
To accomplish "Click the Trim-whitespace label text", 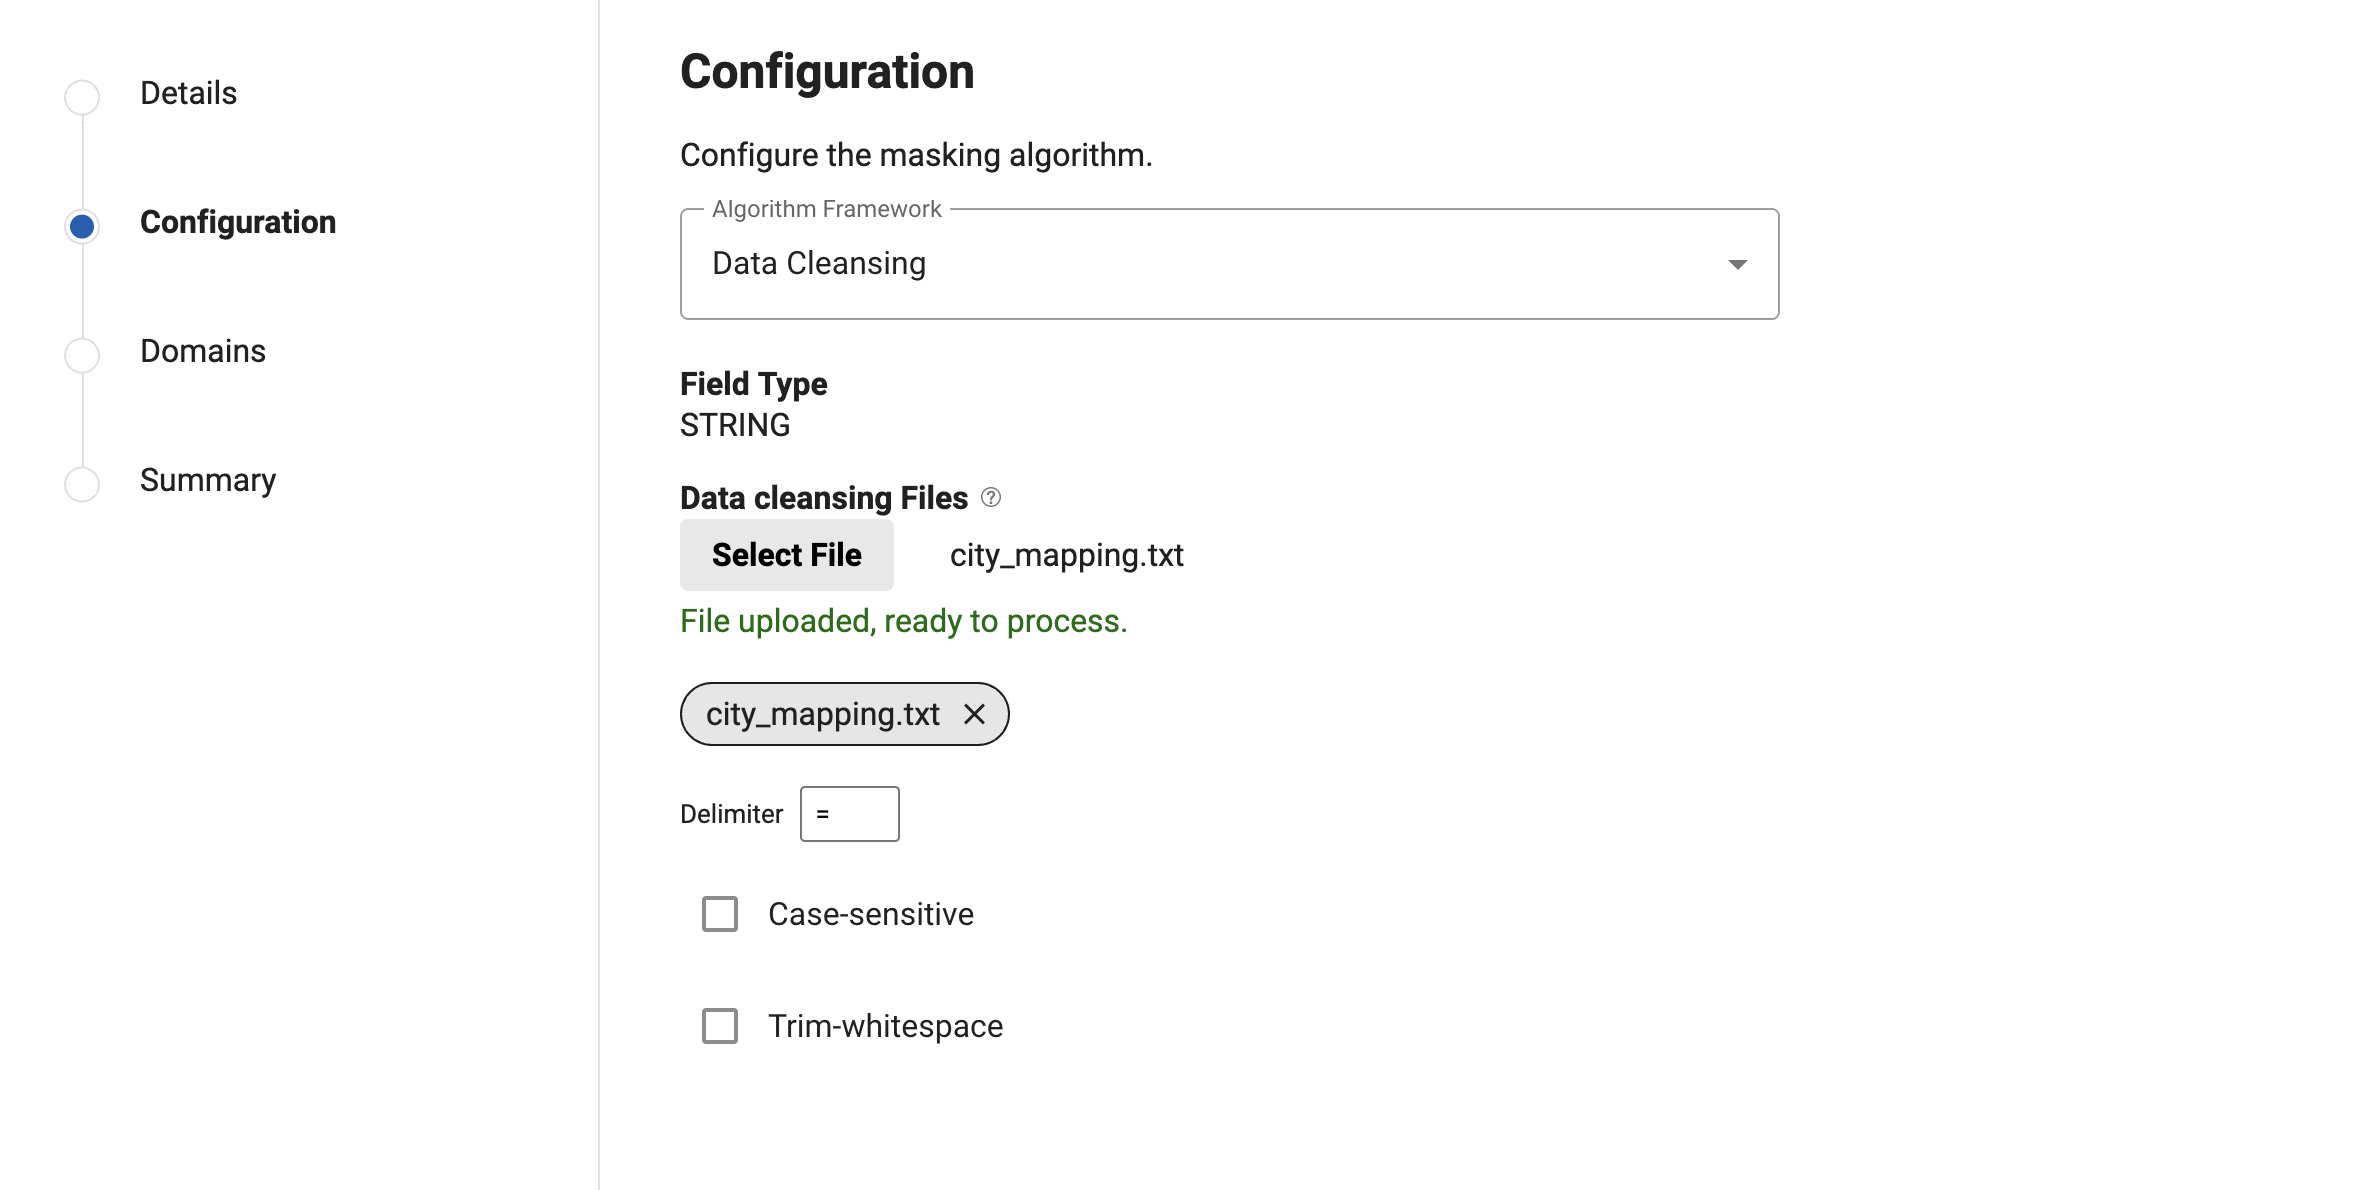I will 885,1026.
